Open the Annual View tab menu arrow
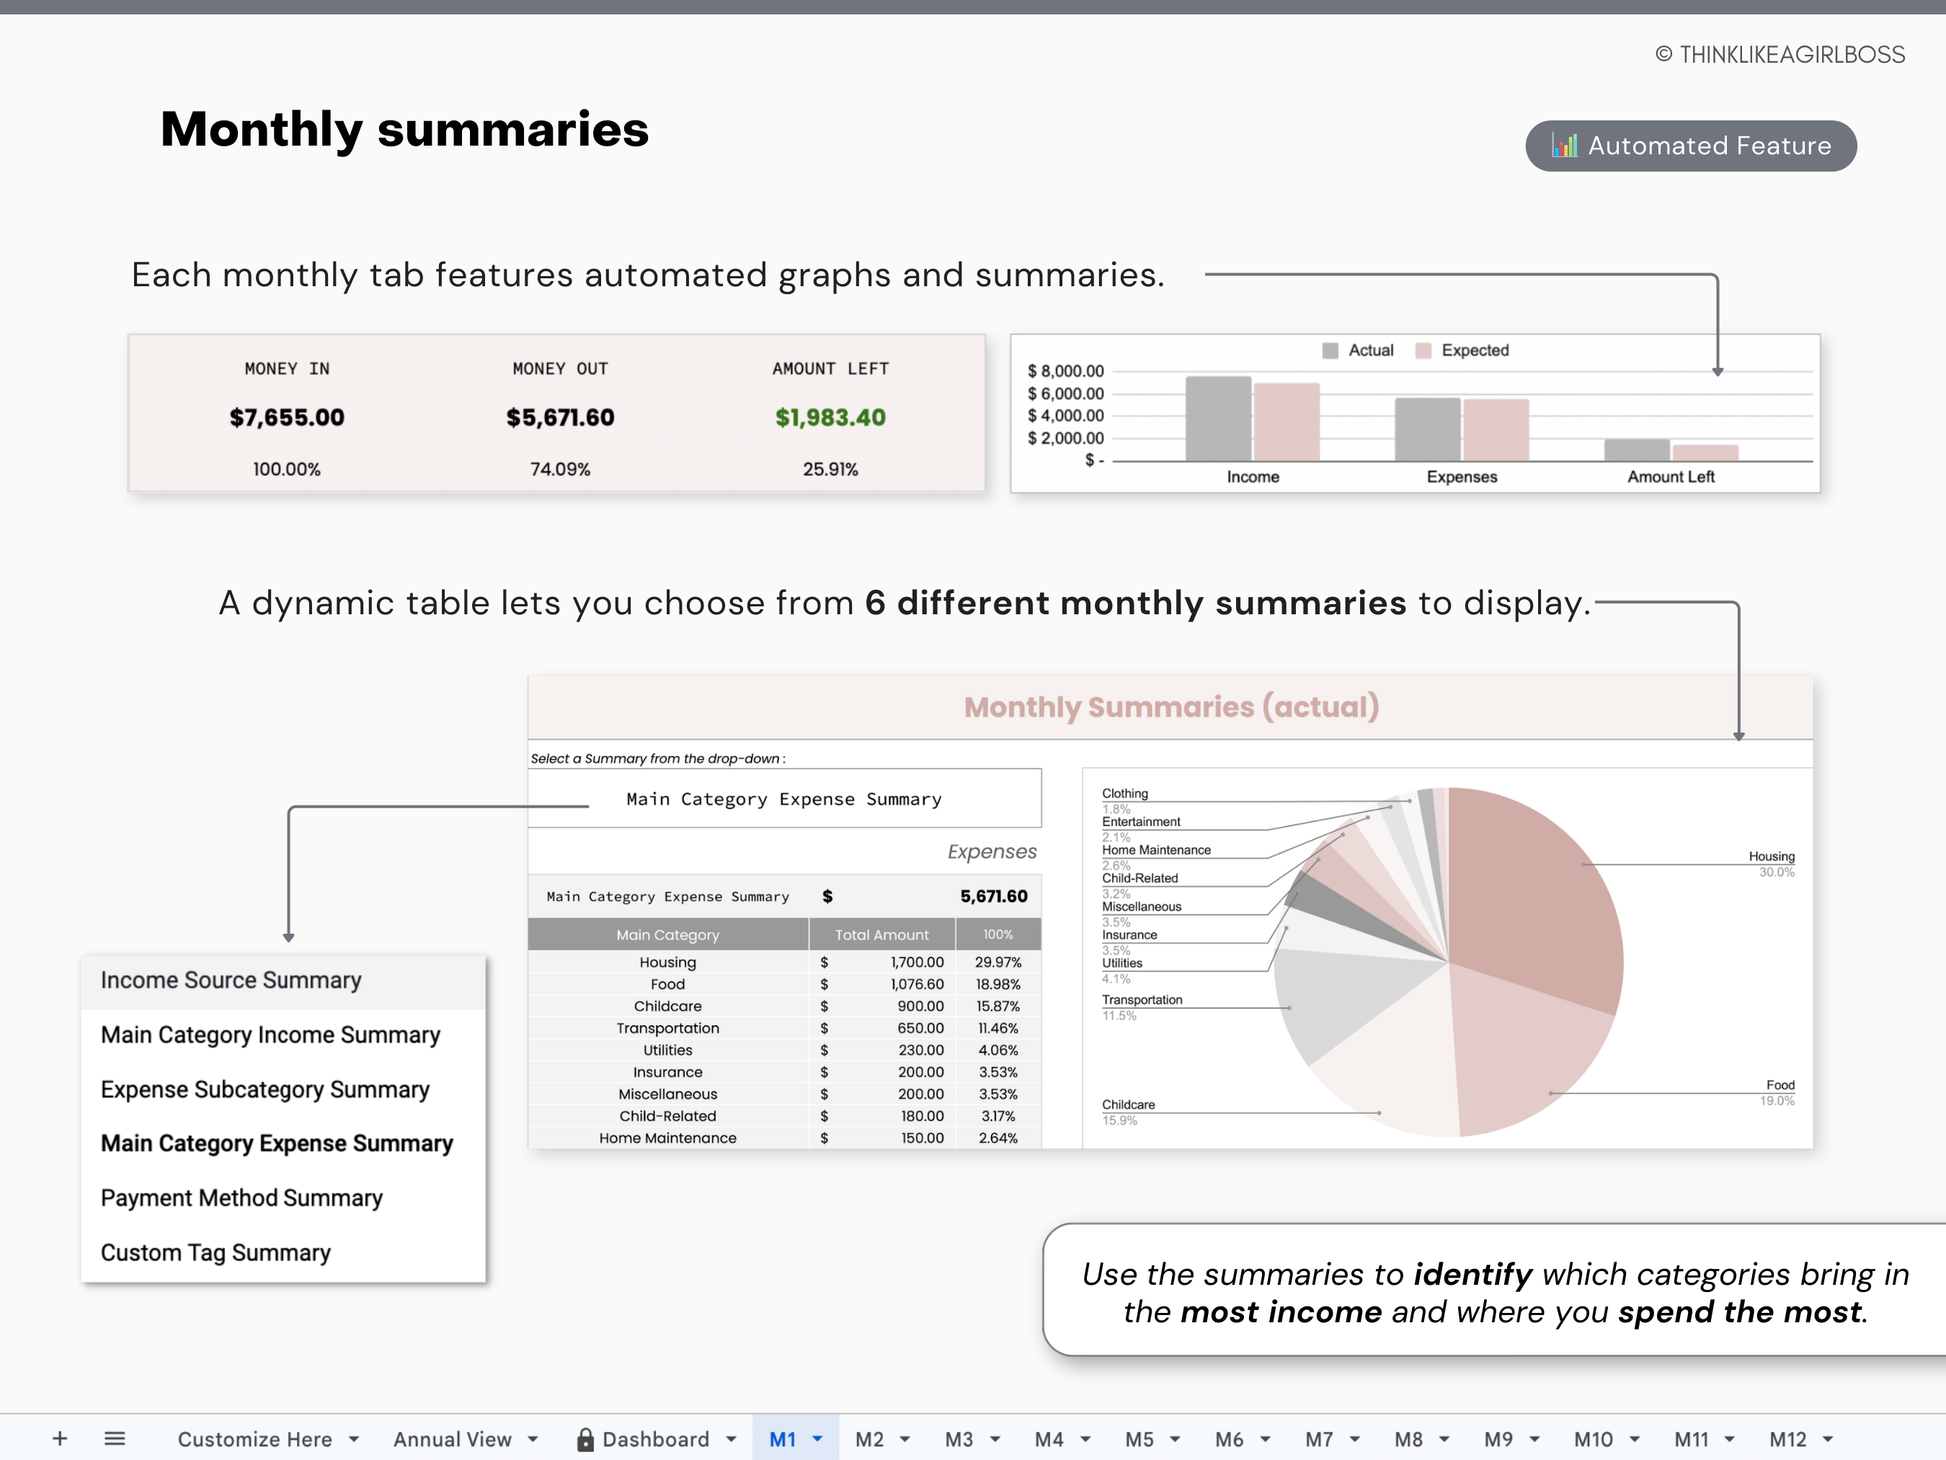1946x1460 pixels. click(x=533, y=1439)
